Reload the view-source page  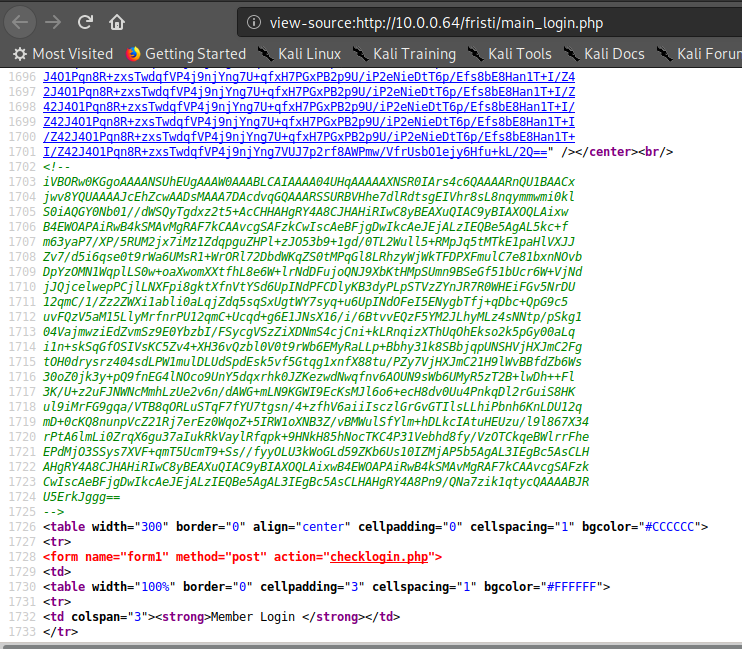tap(86, 21)
